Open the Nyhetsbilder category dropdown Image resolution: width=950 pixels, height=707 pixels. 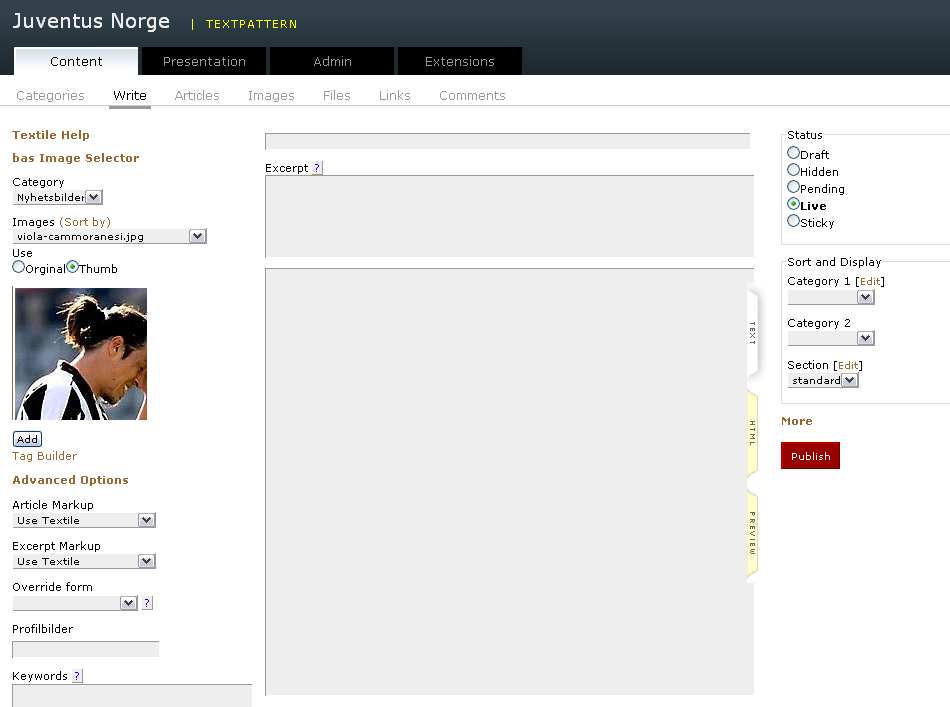58,197
